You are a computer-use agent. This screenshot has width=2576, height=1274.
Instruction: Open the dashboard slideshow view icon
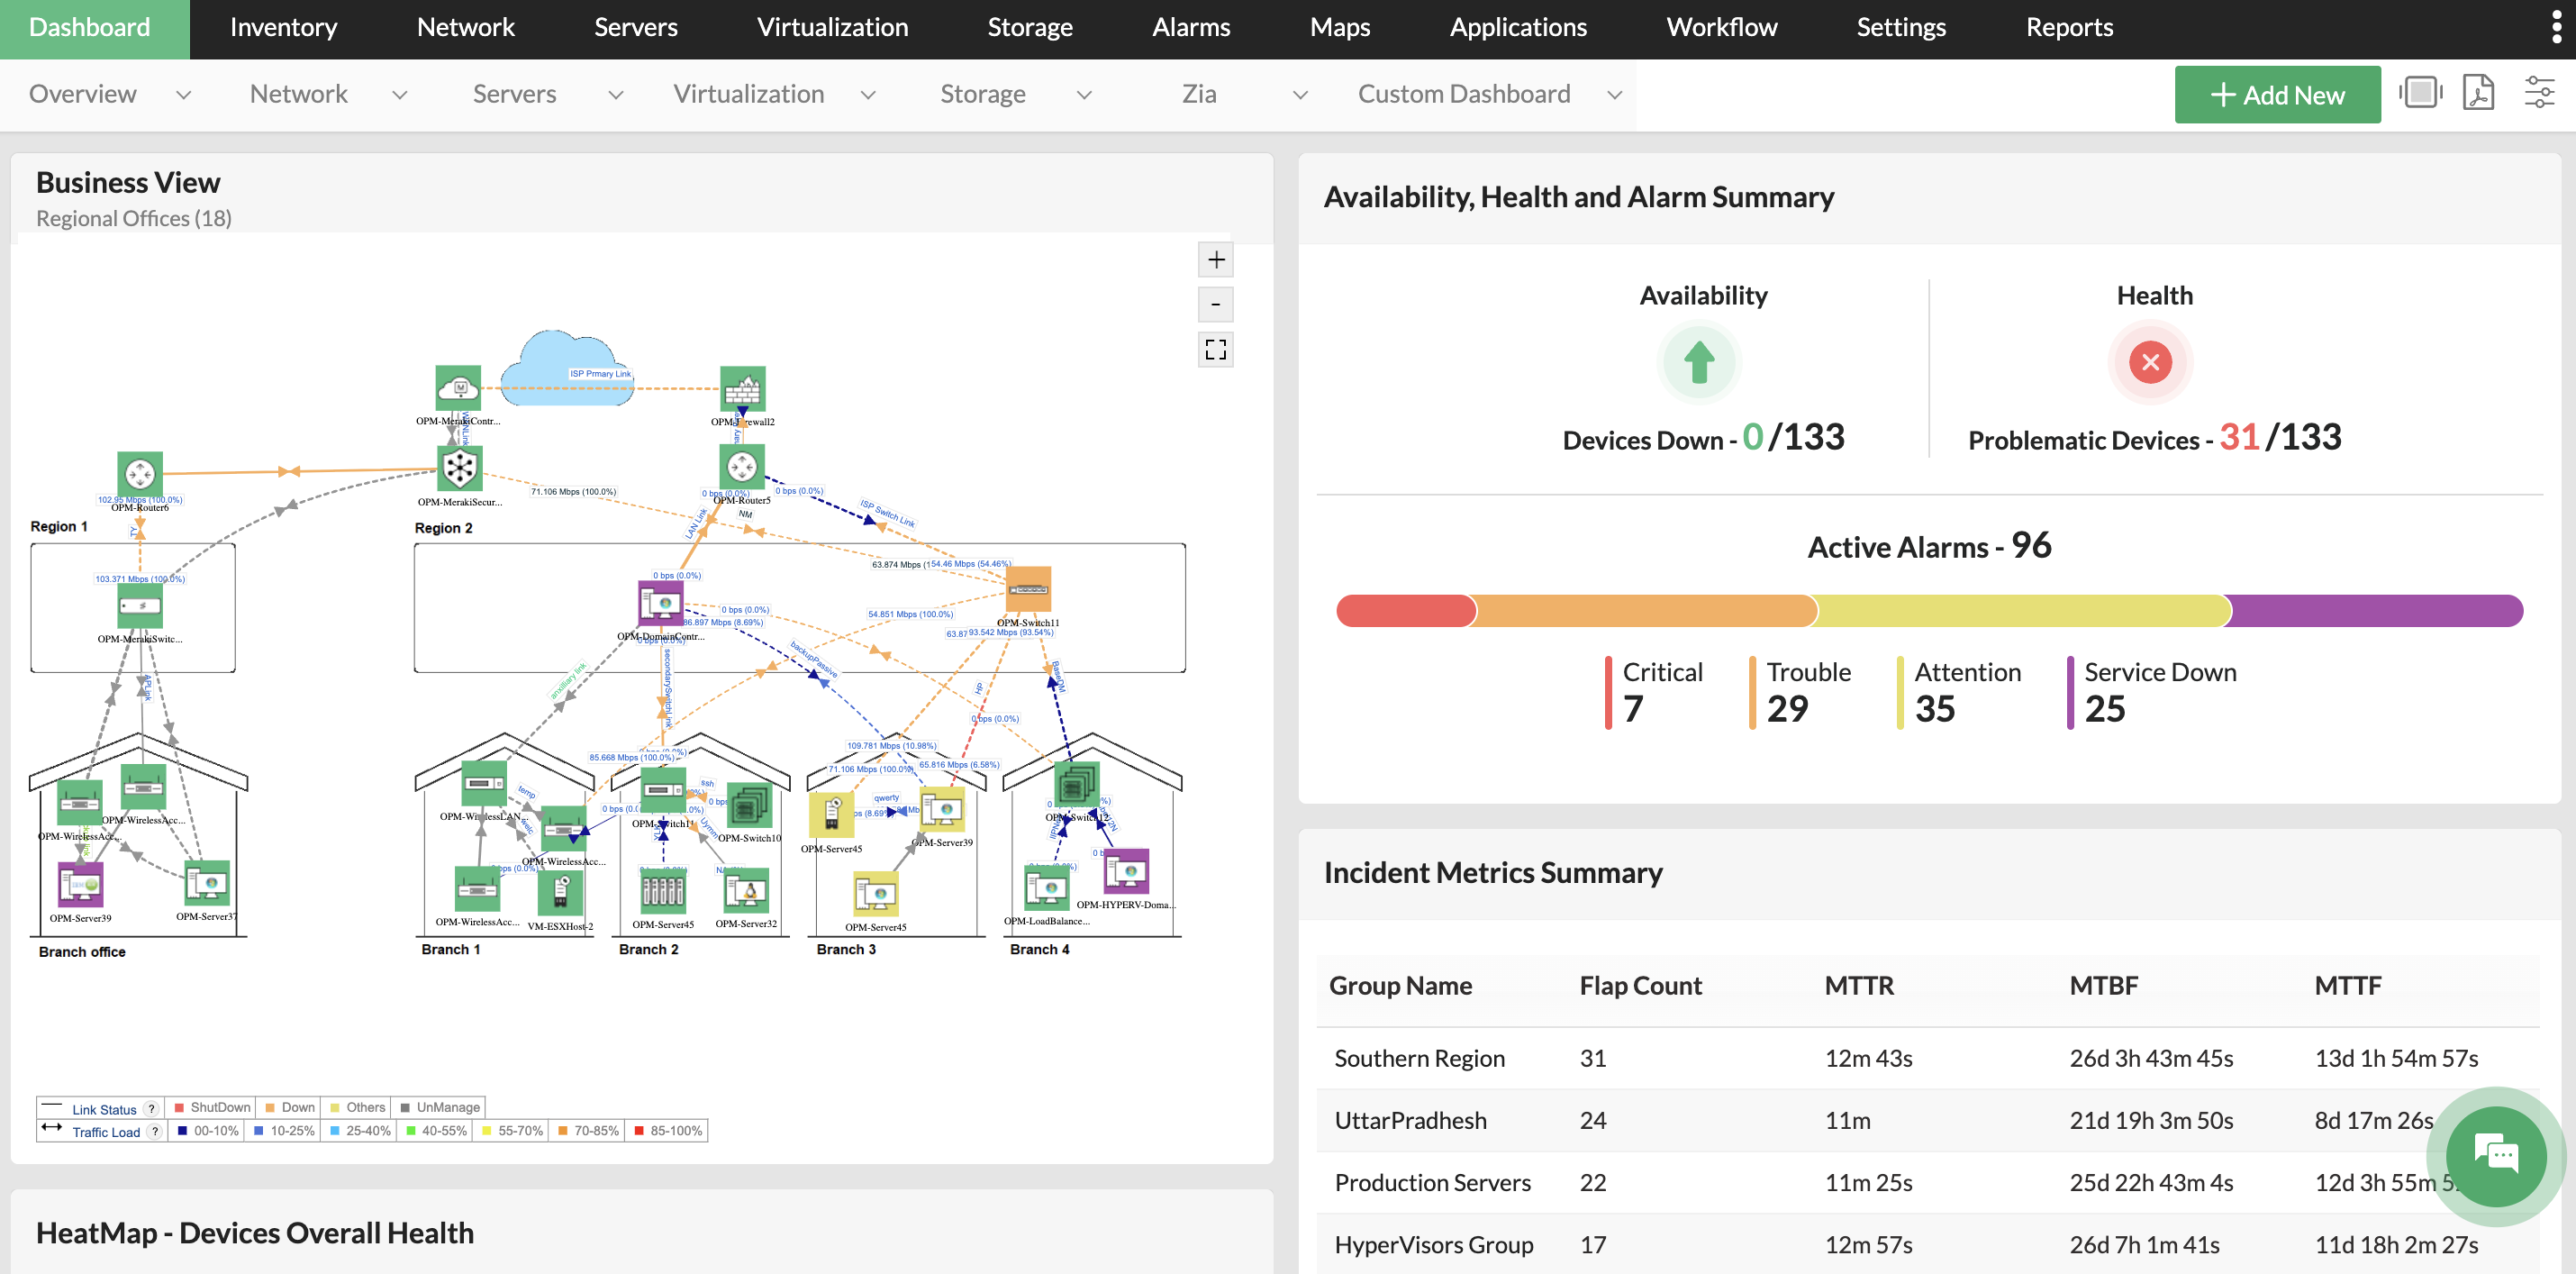tap(2421, 92)
